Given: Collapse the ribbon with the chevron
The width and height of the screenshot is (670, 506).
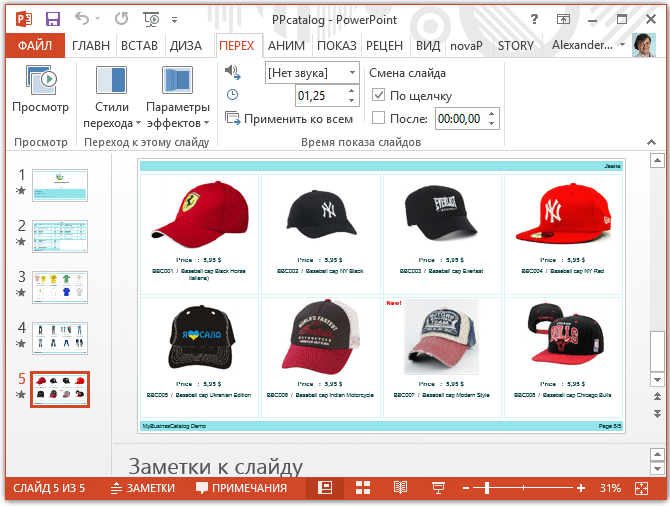Looking at the screenshot, I should (651, 142).
